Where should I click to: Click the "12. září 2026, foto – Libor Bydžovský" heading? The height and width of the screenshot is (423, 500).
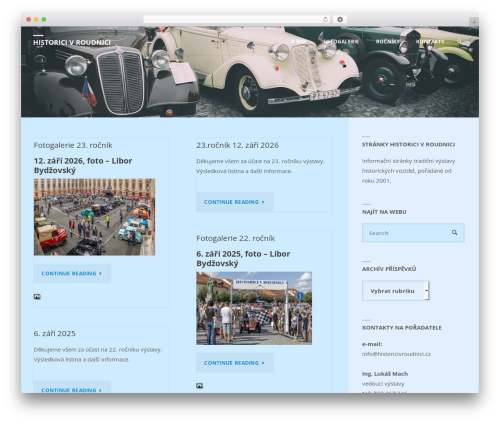[x=83, y=166]
